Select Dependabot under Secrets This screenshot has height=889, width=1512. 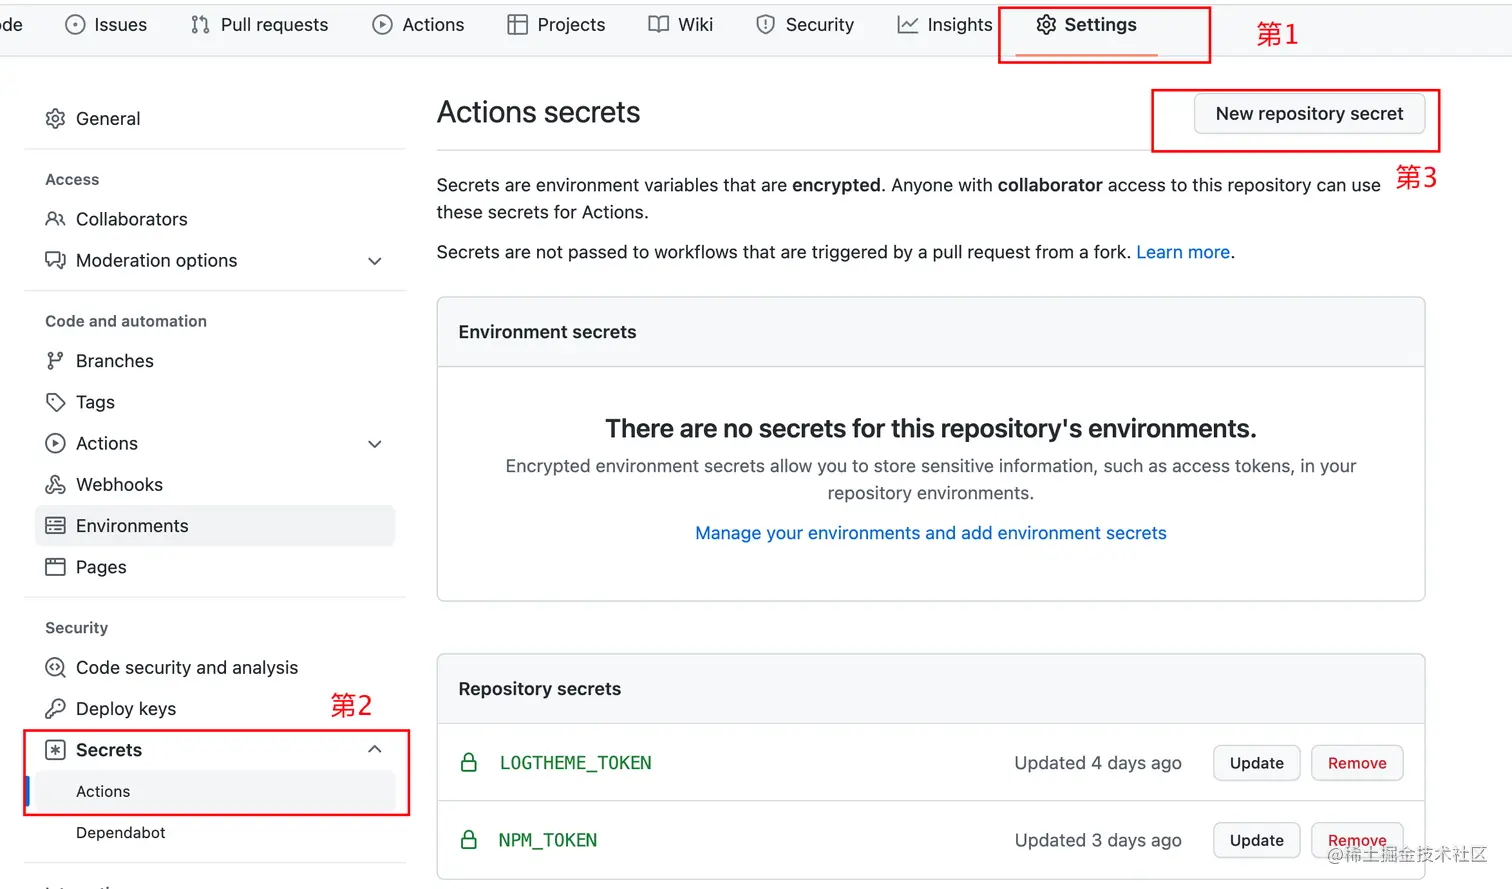click(121, 833)
